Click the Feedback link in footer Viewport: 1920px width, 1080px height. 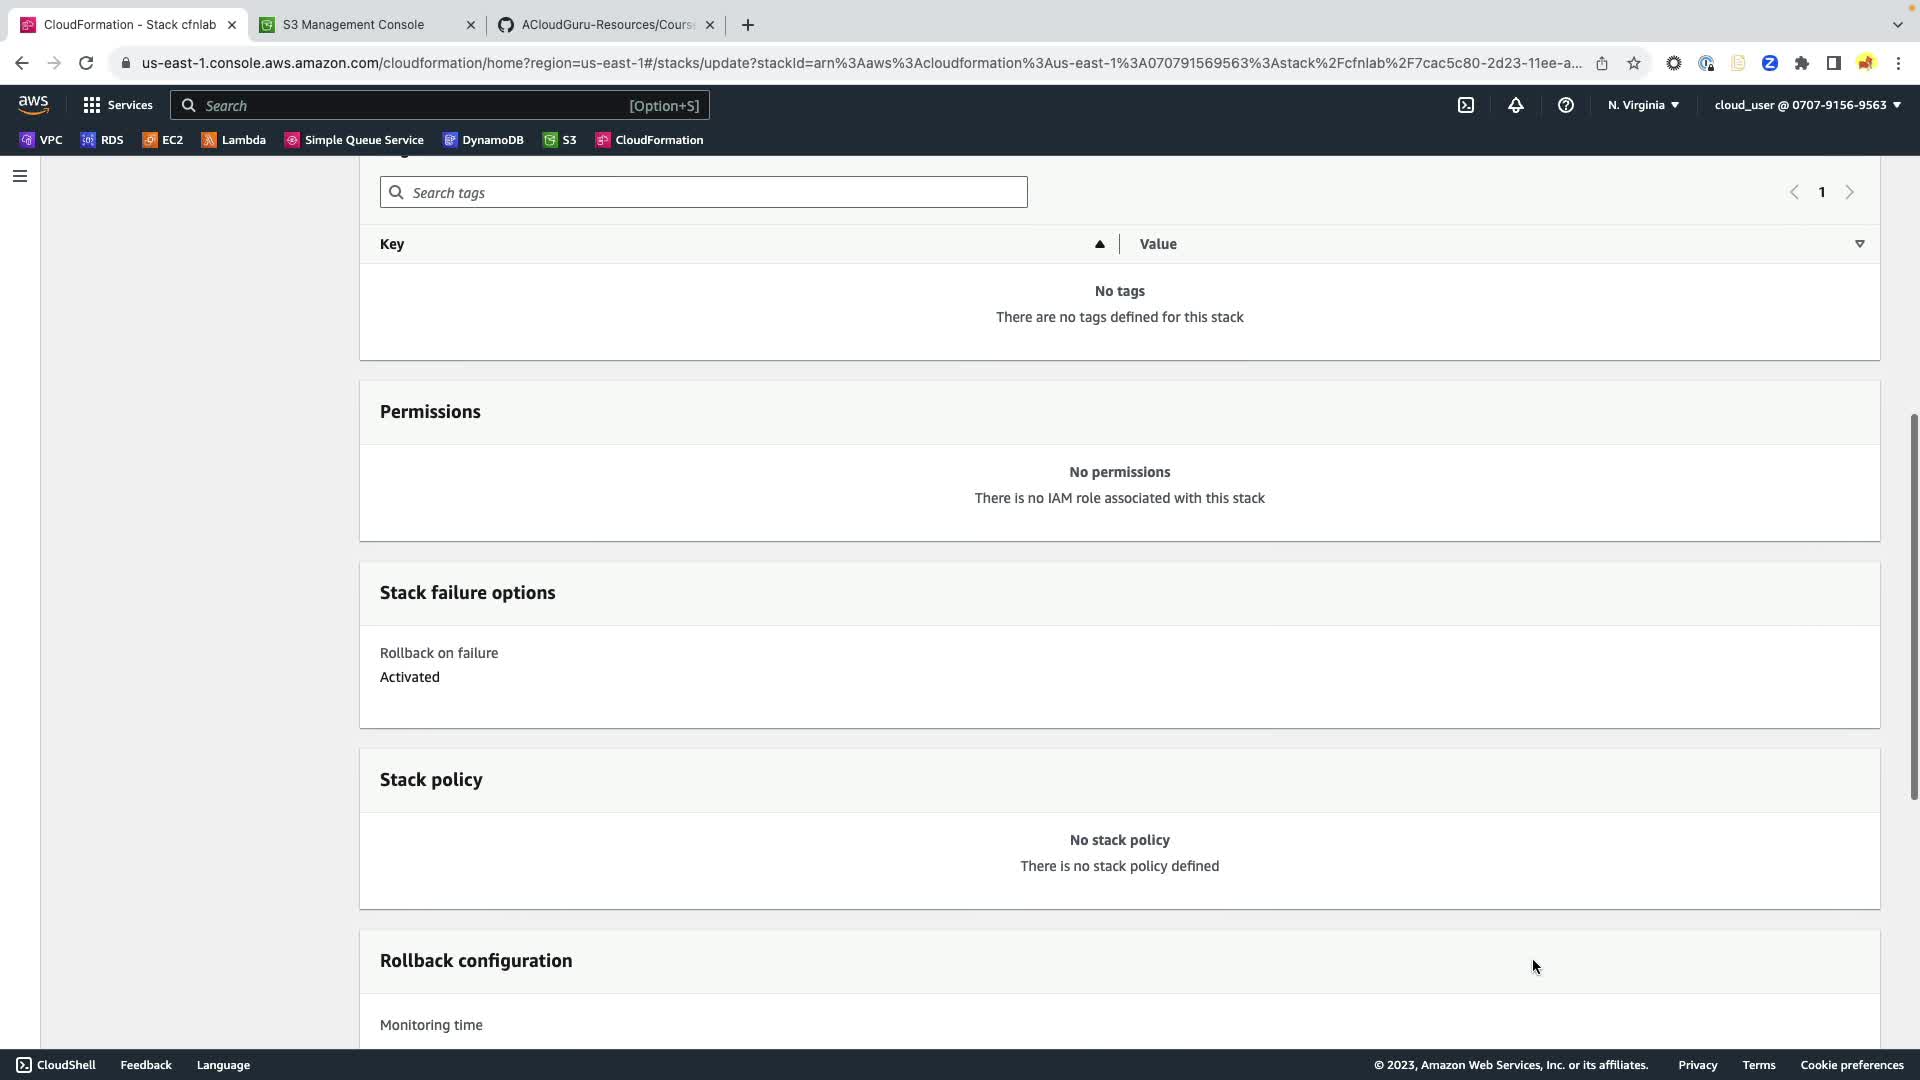tap(146, 1065)
